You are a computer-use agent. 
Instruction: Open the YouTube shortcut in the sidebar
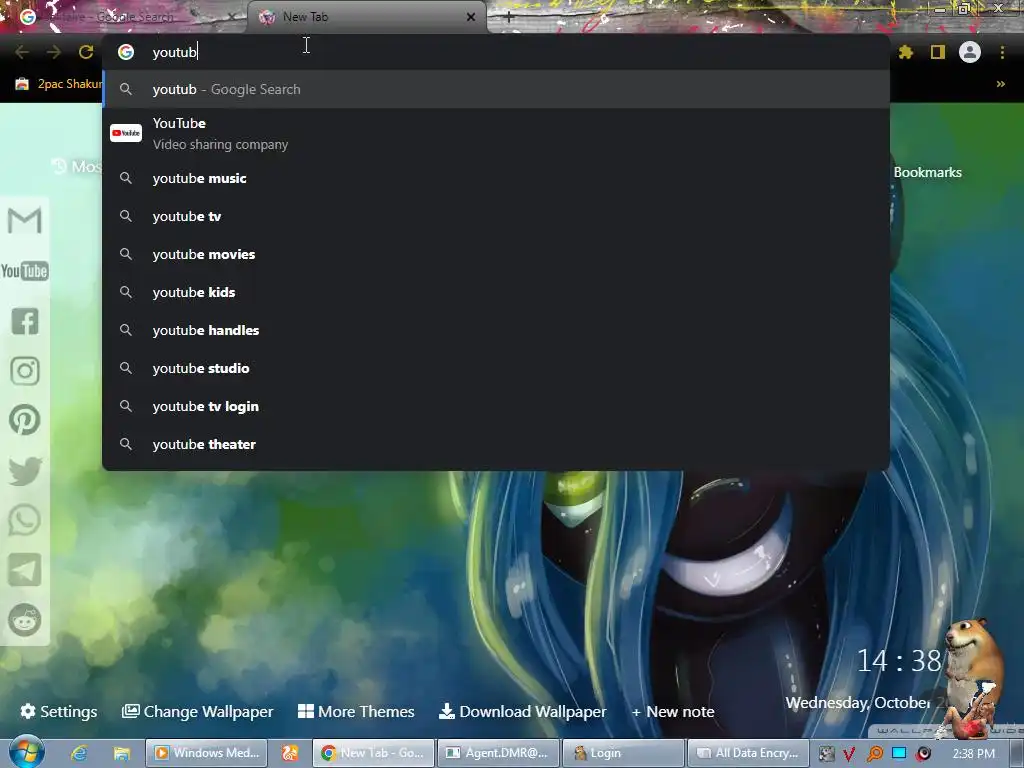(25, 271)
